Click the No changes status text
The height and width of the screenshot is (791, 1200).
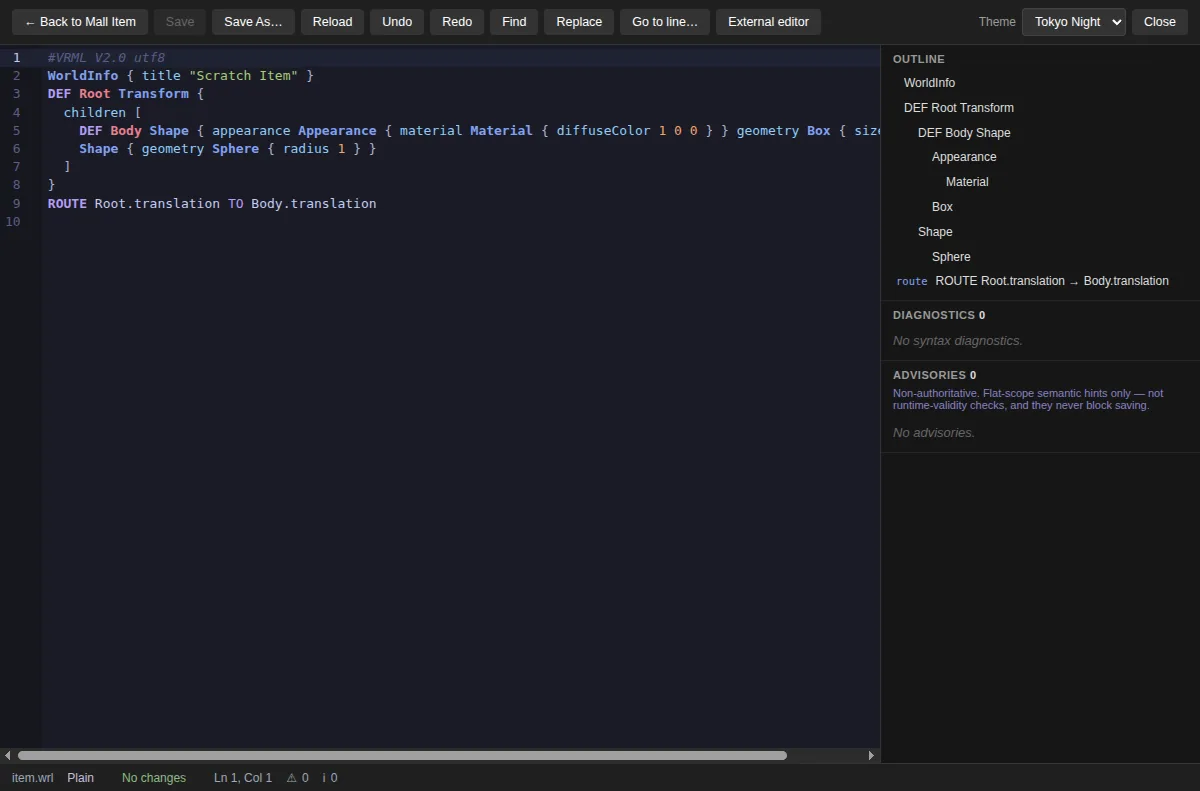point(154,778)
